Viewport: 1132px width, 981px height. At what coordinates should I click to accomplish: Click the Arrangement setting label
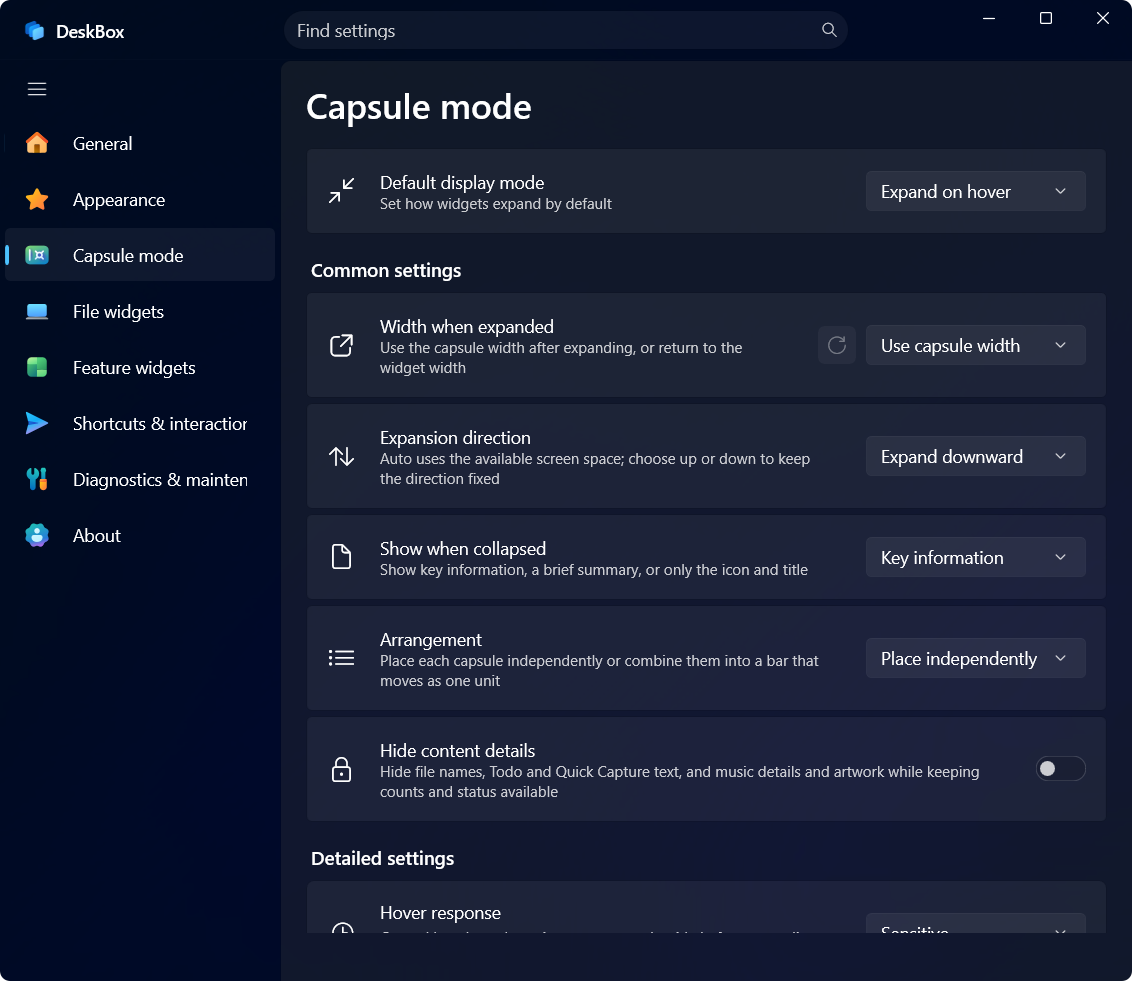tap(430, 640)
